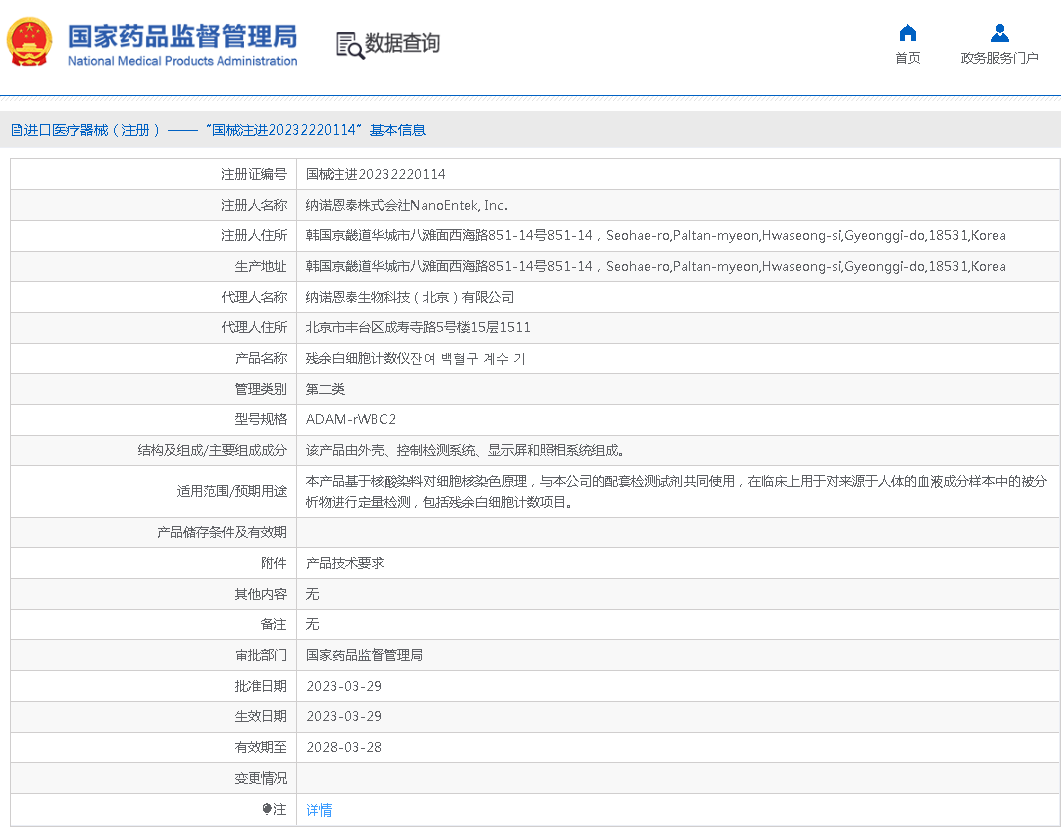Click the 政务服务门户 person icon
This screenshot has width=1061, height=832.
[x=999, y=33]
